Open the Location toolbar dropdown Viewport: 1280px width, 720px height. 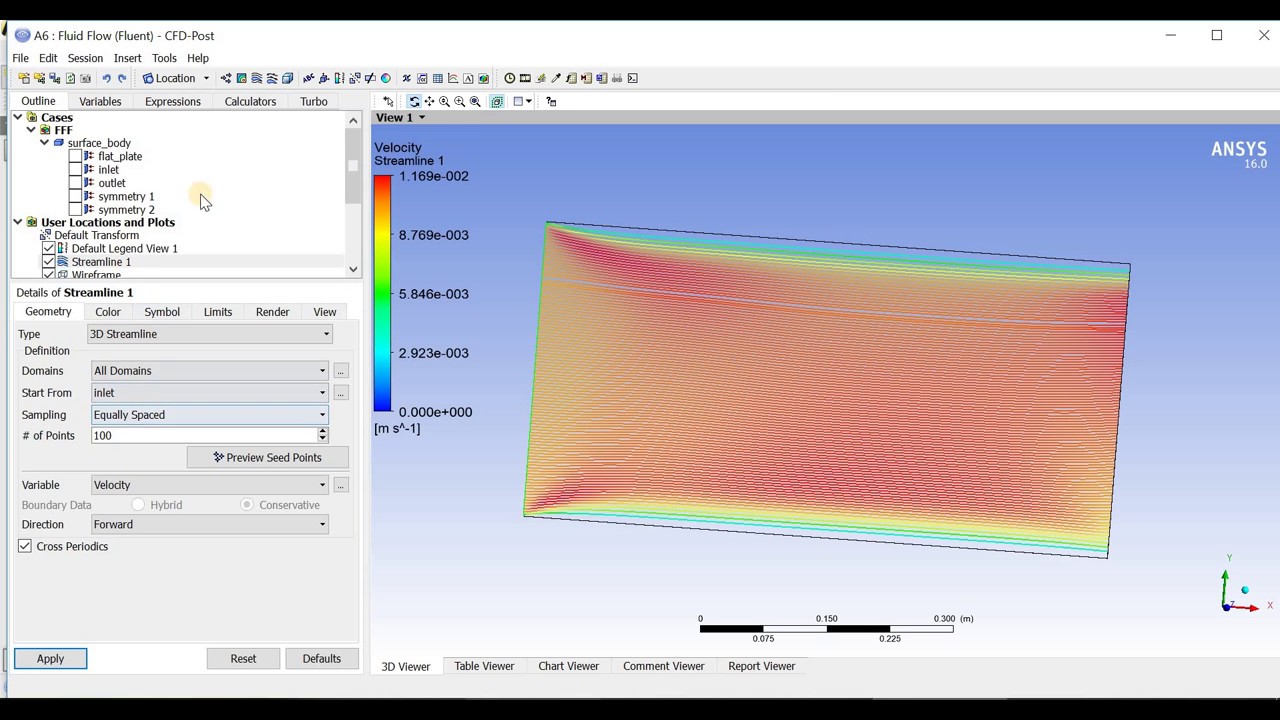point(176,78)
